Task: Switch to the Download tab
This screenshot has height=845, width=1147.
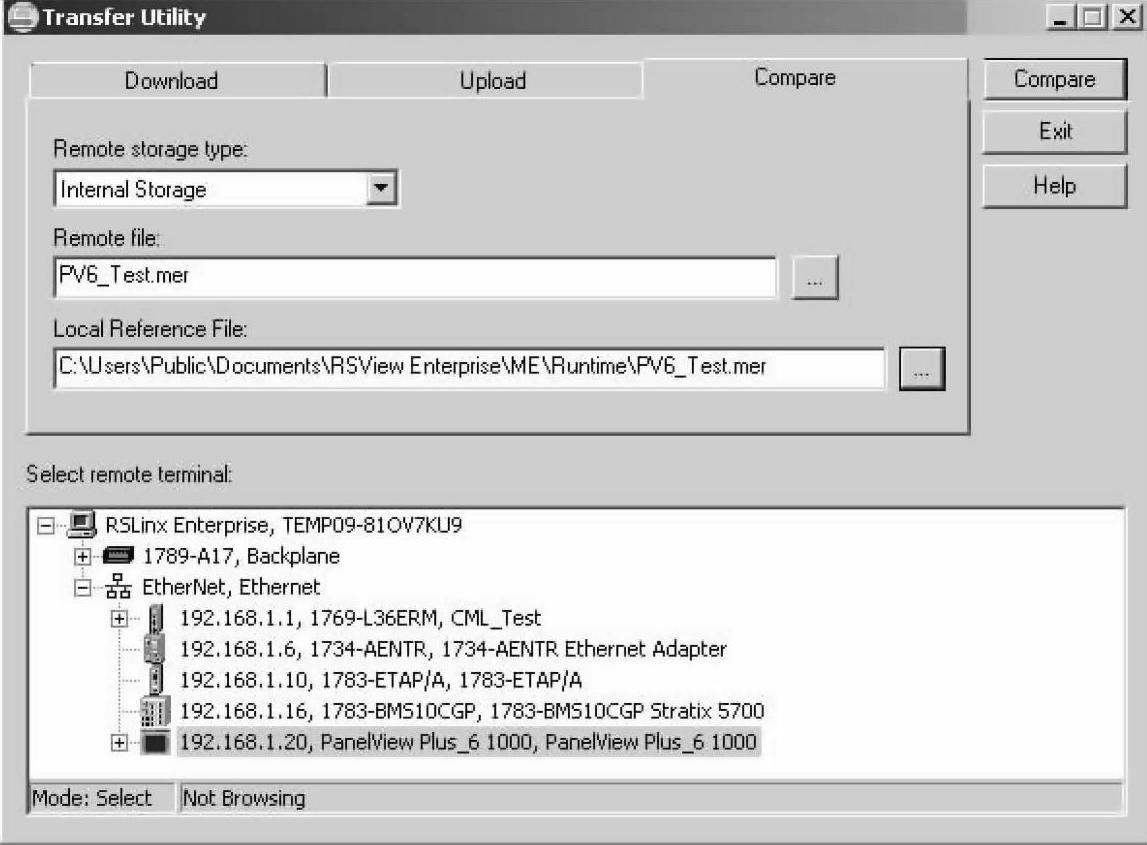Action: click(x=177, y=80)
